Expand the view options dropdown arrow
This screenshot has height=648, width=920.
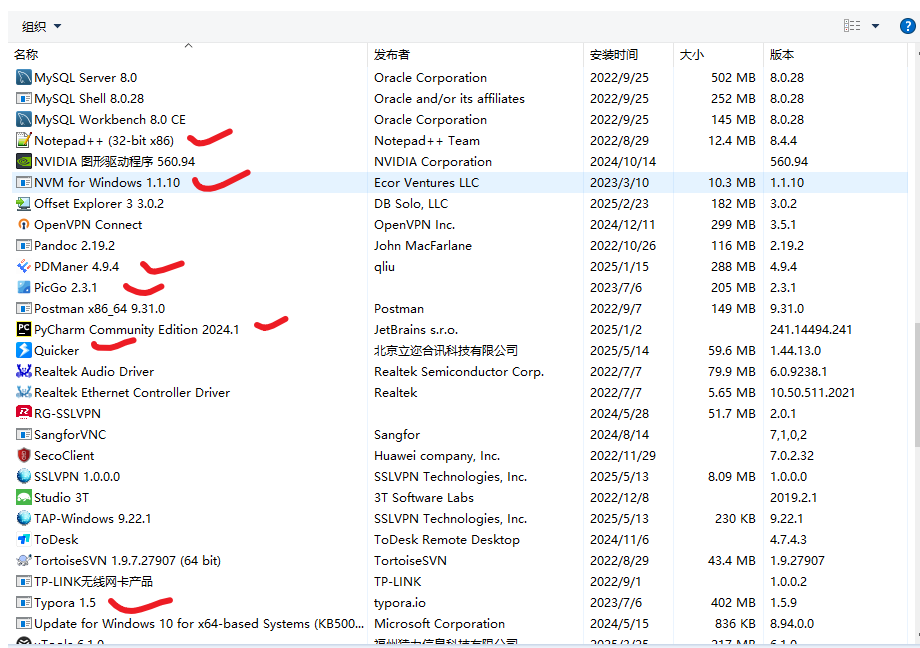coord(875,26)
